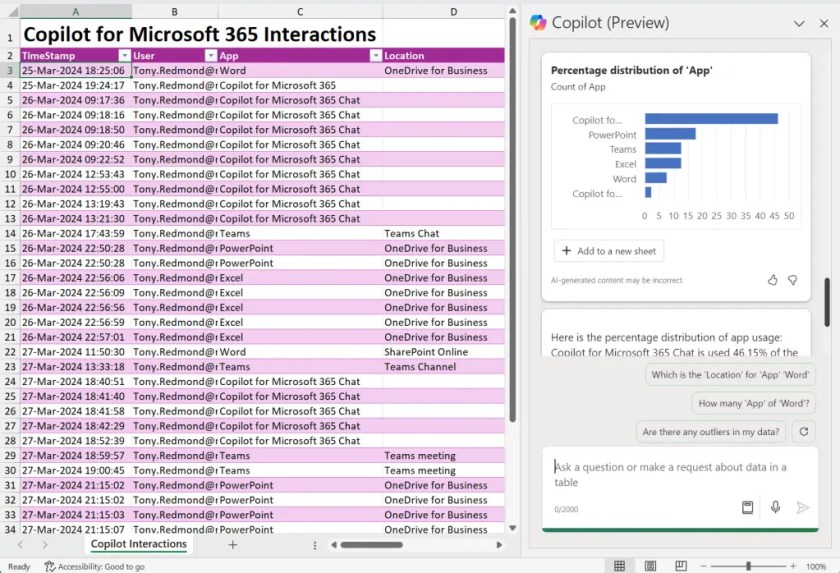
Task: Select column B header
Action: 175,12
